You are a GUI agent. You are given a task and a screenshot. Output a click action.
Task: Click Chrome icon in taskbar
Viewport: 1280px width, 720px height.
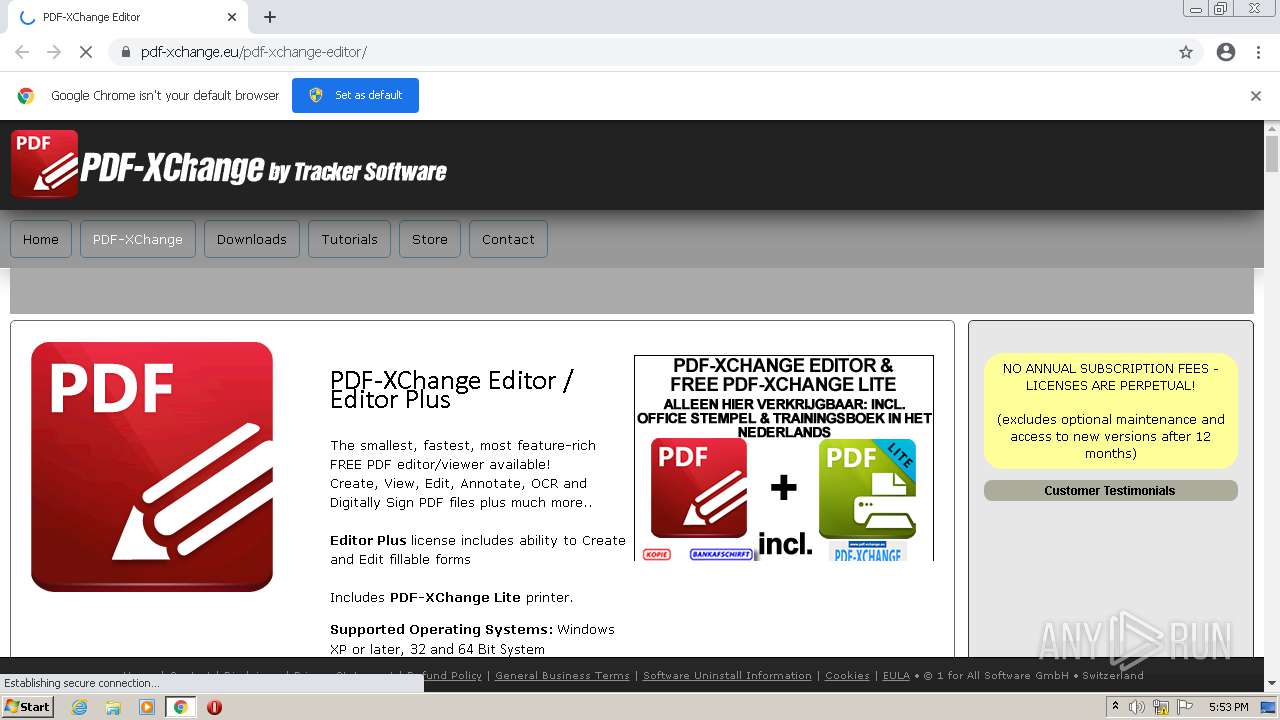[x=181, y=707]
